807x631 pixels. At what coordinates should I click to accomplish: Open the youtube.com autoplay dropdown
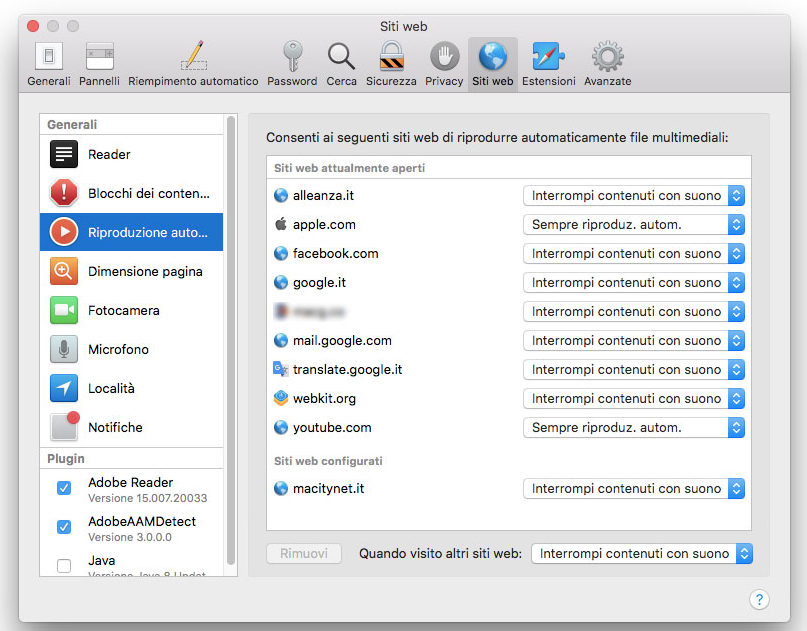tap(634, 428)
